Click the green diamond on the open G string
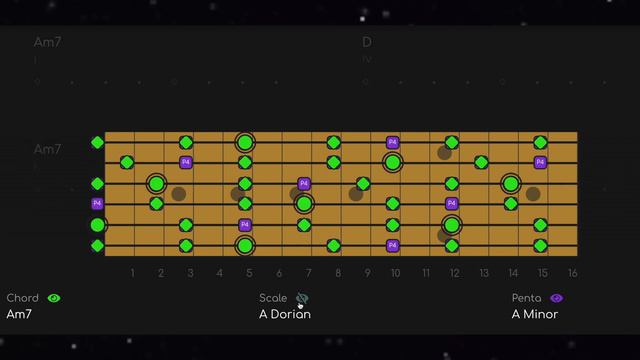The width and height of the screenshot is (640, 360). (x=98, y=184)
